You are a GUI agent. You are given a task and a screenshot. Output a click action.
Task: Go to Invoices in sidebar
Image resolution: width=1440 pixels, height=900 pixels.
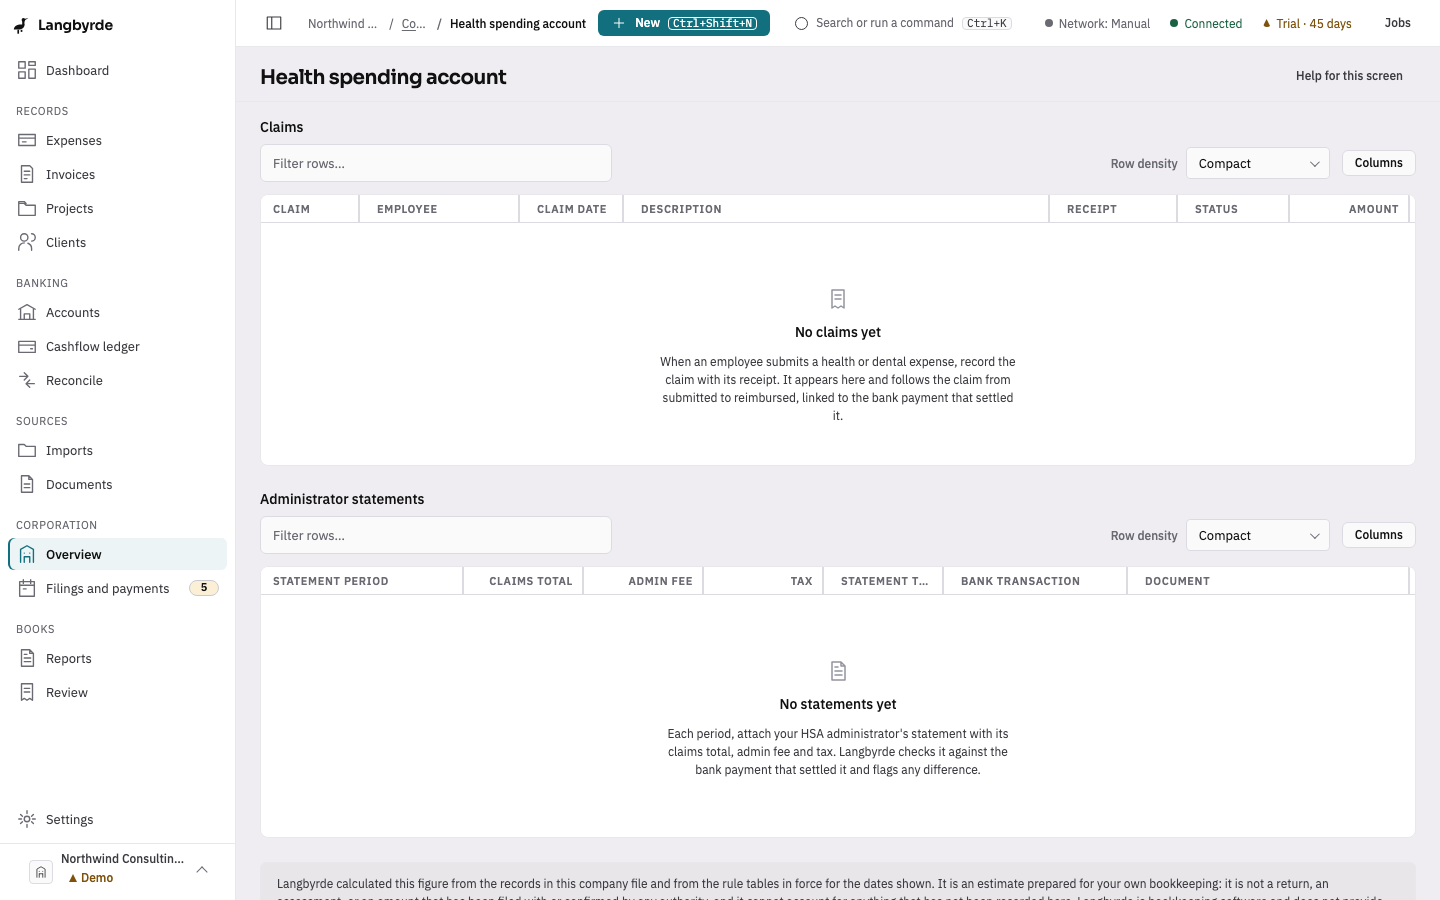[x=117, y=175]
